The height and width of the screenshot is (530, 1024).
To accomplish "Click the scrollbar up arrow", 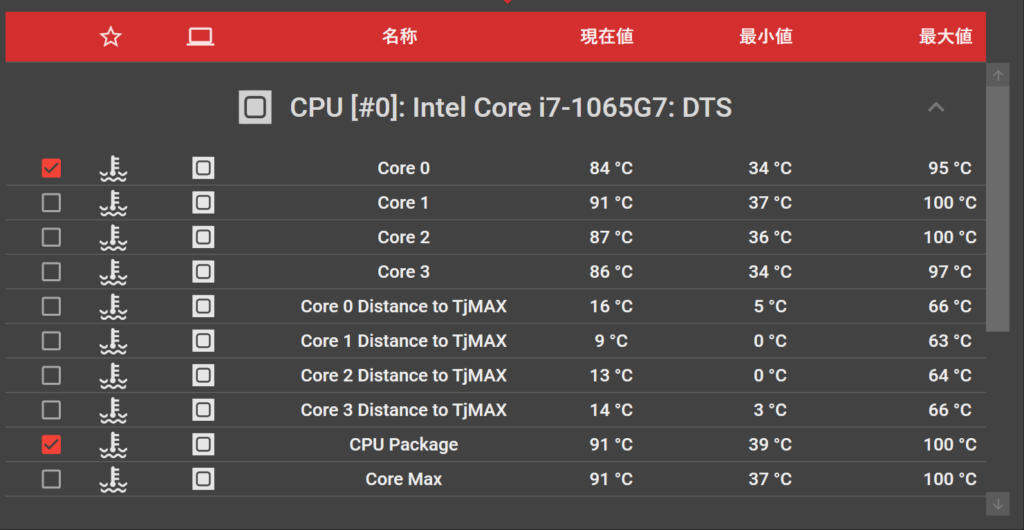I will (x=998, y=76).
